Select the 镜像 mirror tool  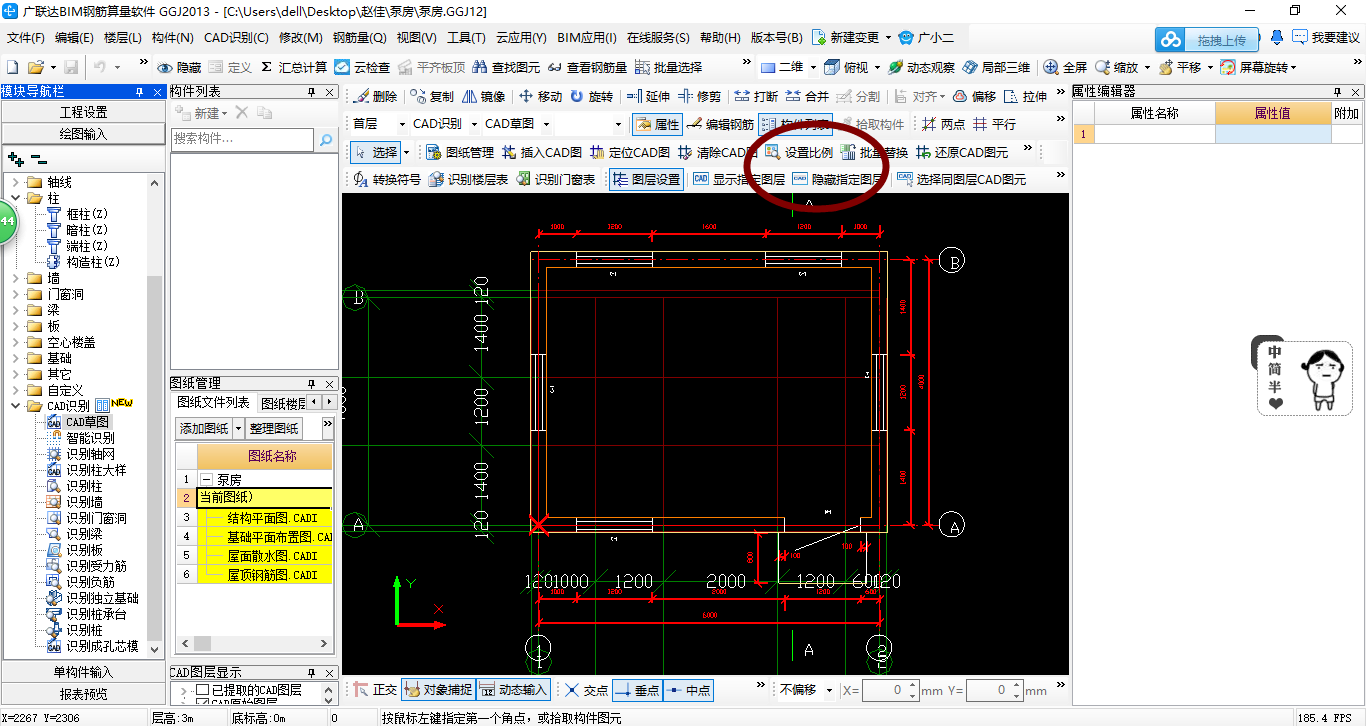483,97
